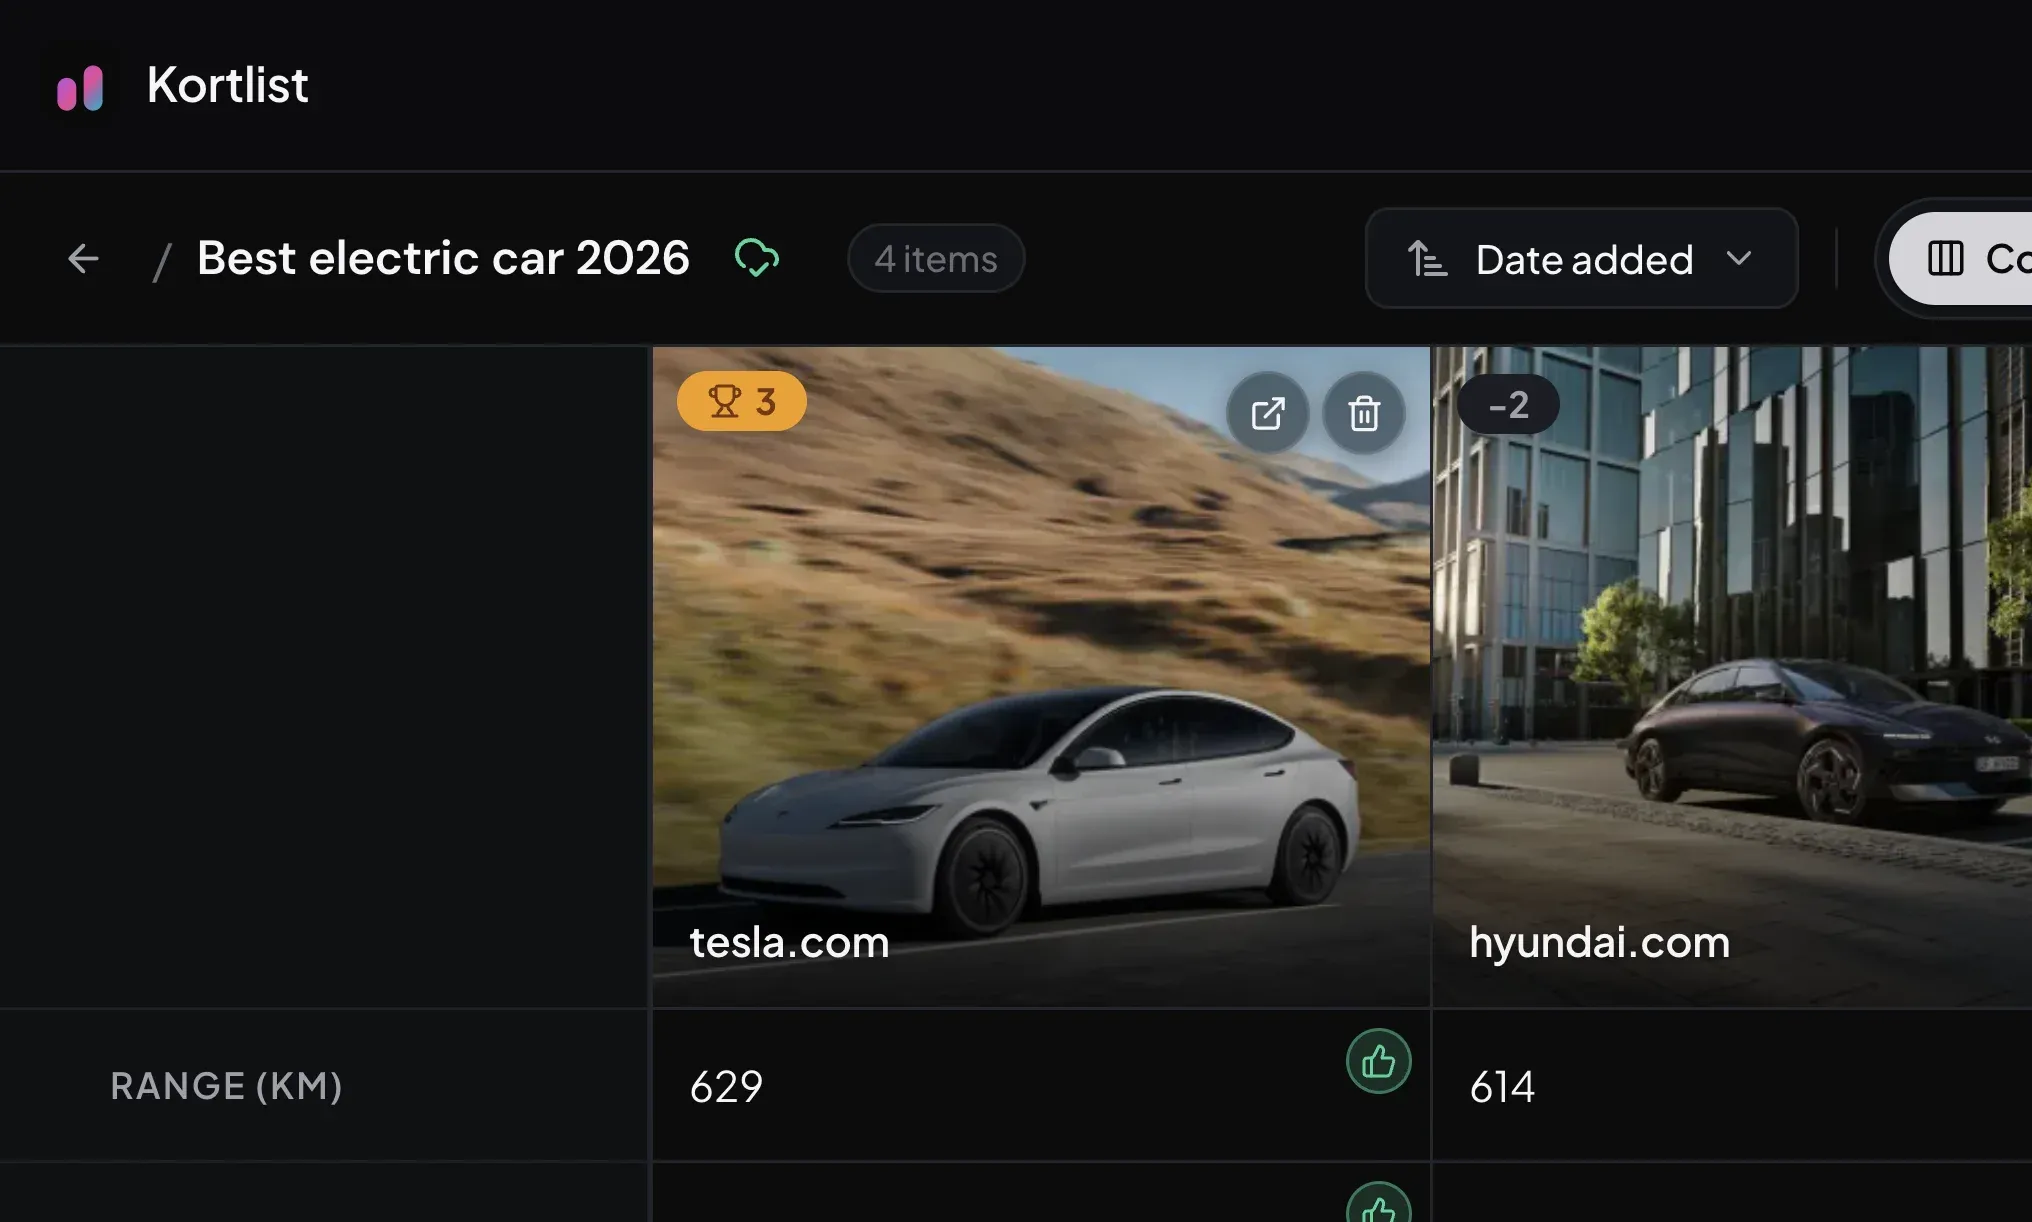Image resolution: width=2032 pixels, height=1222 pixels.
Task: Click the Tesla car thumbnail image
Action: pos(1041,677)
